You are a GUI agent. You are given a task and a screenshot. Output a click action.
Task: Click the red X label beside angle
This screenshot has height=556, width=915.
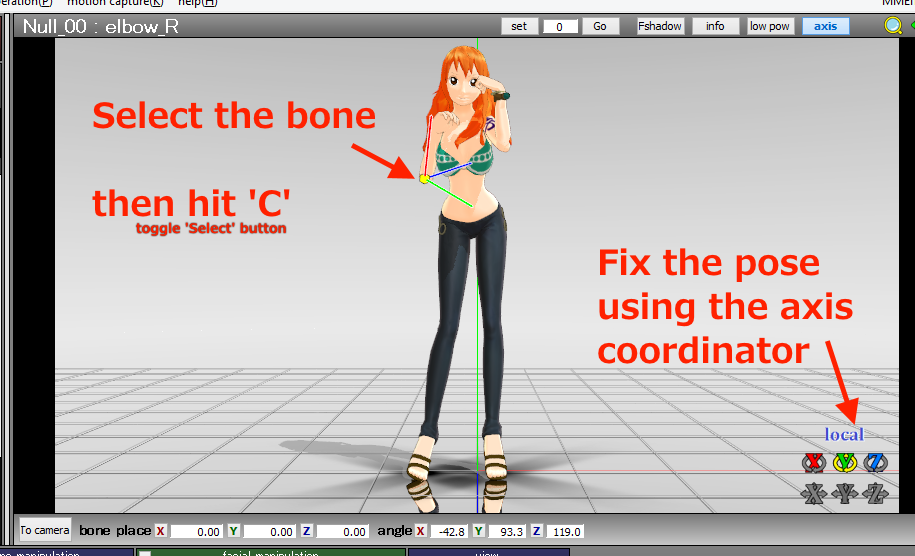point(420,531)
